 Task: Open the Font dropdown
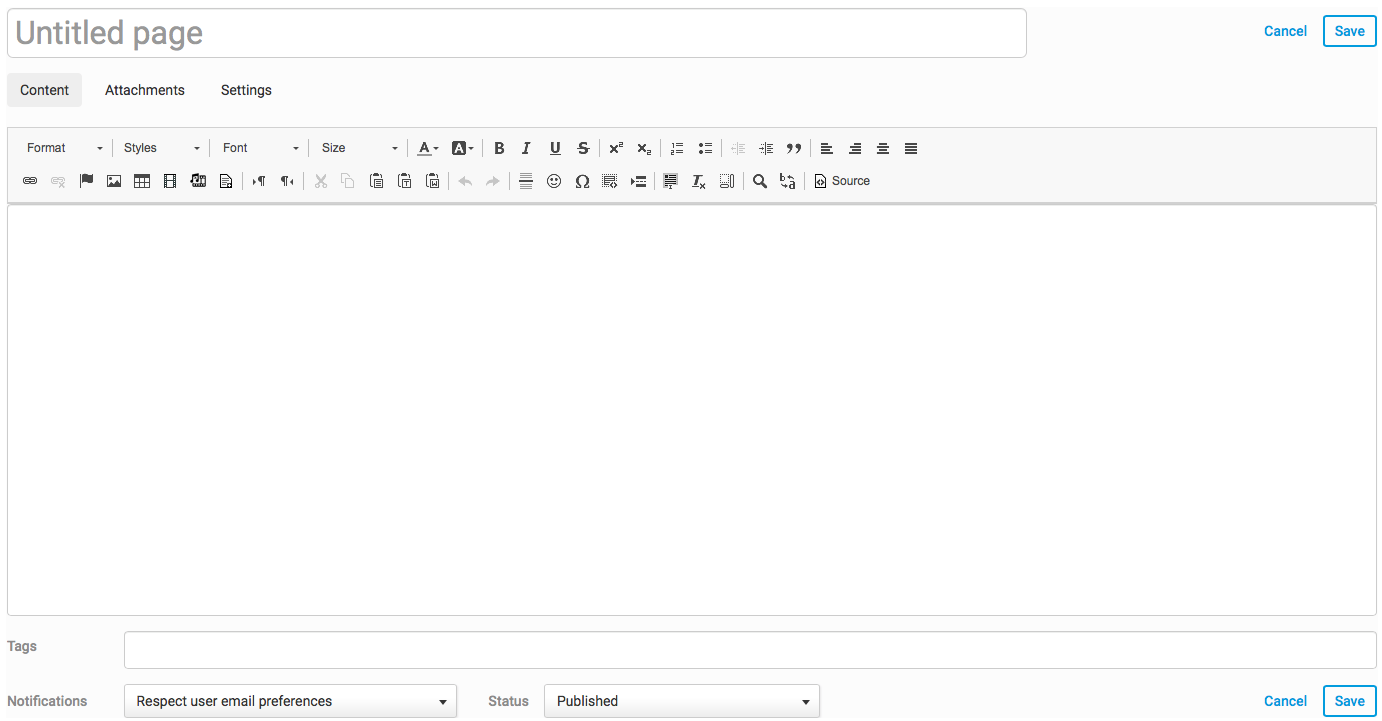coord(260,148)
